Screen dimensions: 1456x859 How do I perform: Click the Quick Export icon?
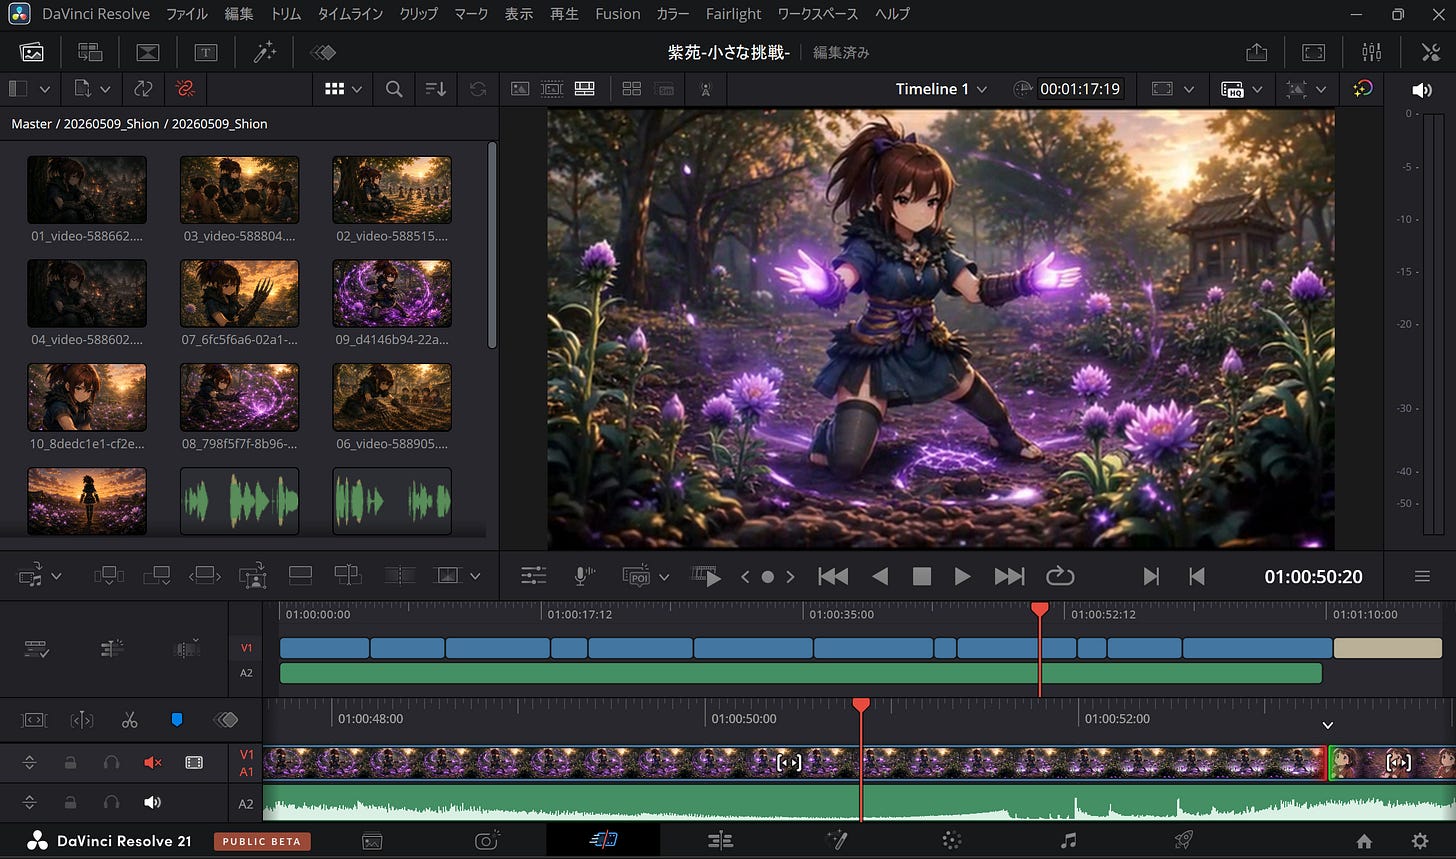pos(1256,52)
